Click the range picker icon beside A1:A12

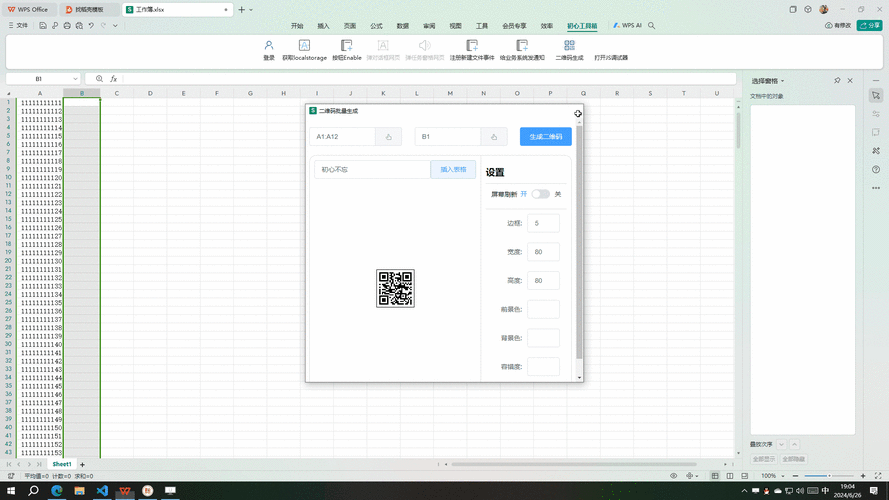pos(388,137)
